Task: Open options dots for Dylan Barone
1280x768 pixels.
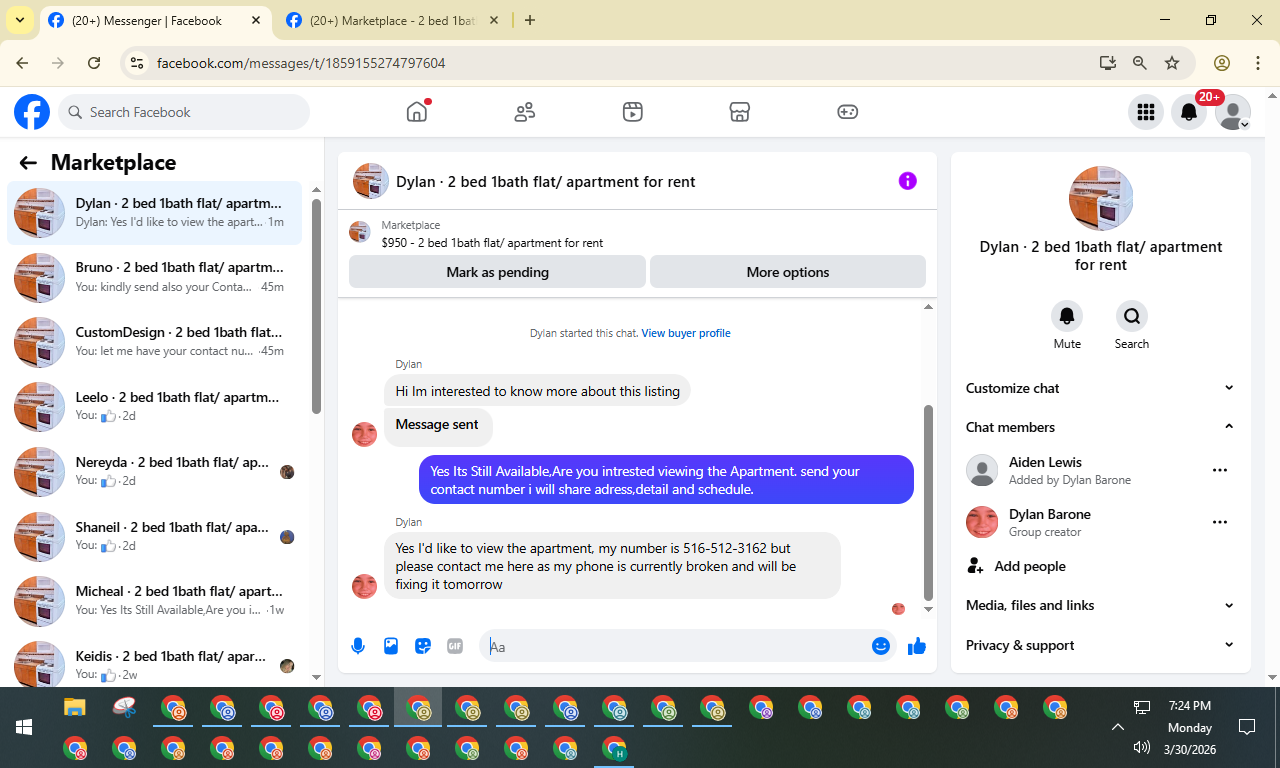Action: (x=1220, y=522)
